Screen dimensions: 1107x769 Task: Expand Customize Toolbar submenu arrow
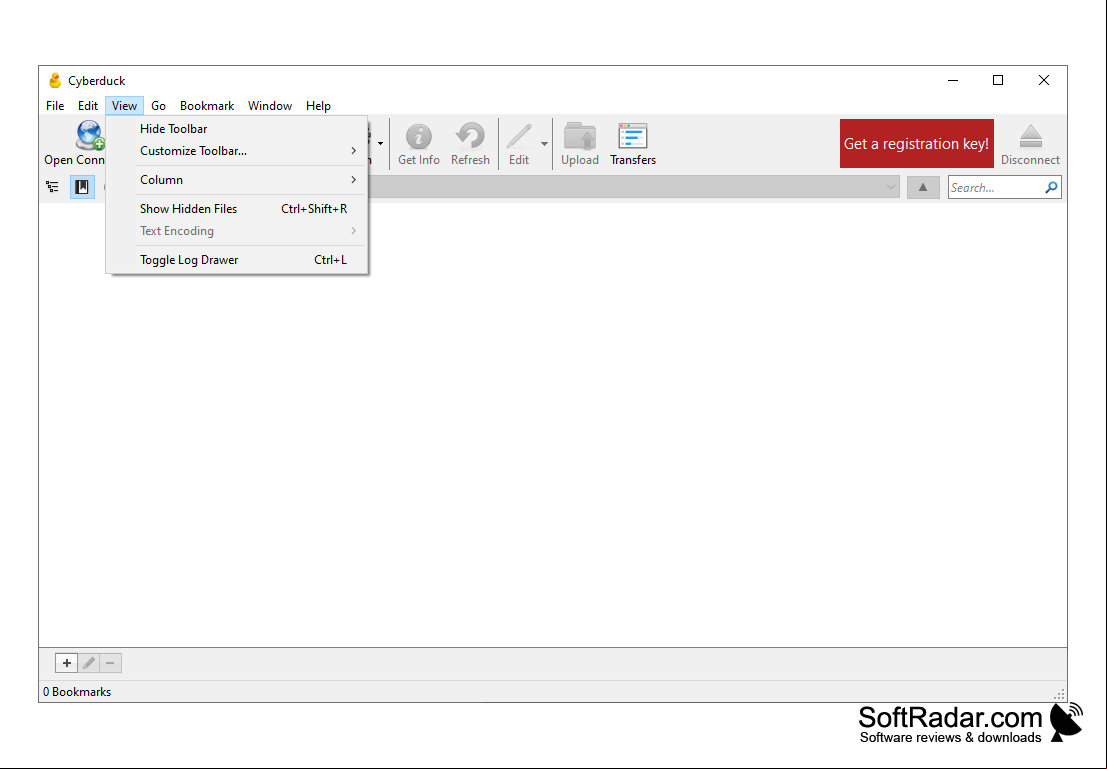pyautogui.click(x=354, y=150)
